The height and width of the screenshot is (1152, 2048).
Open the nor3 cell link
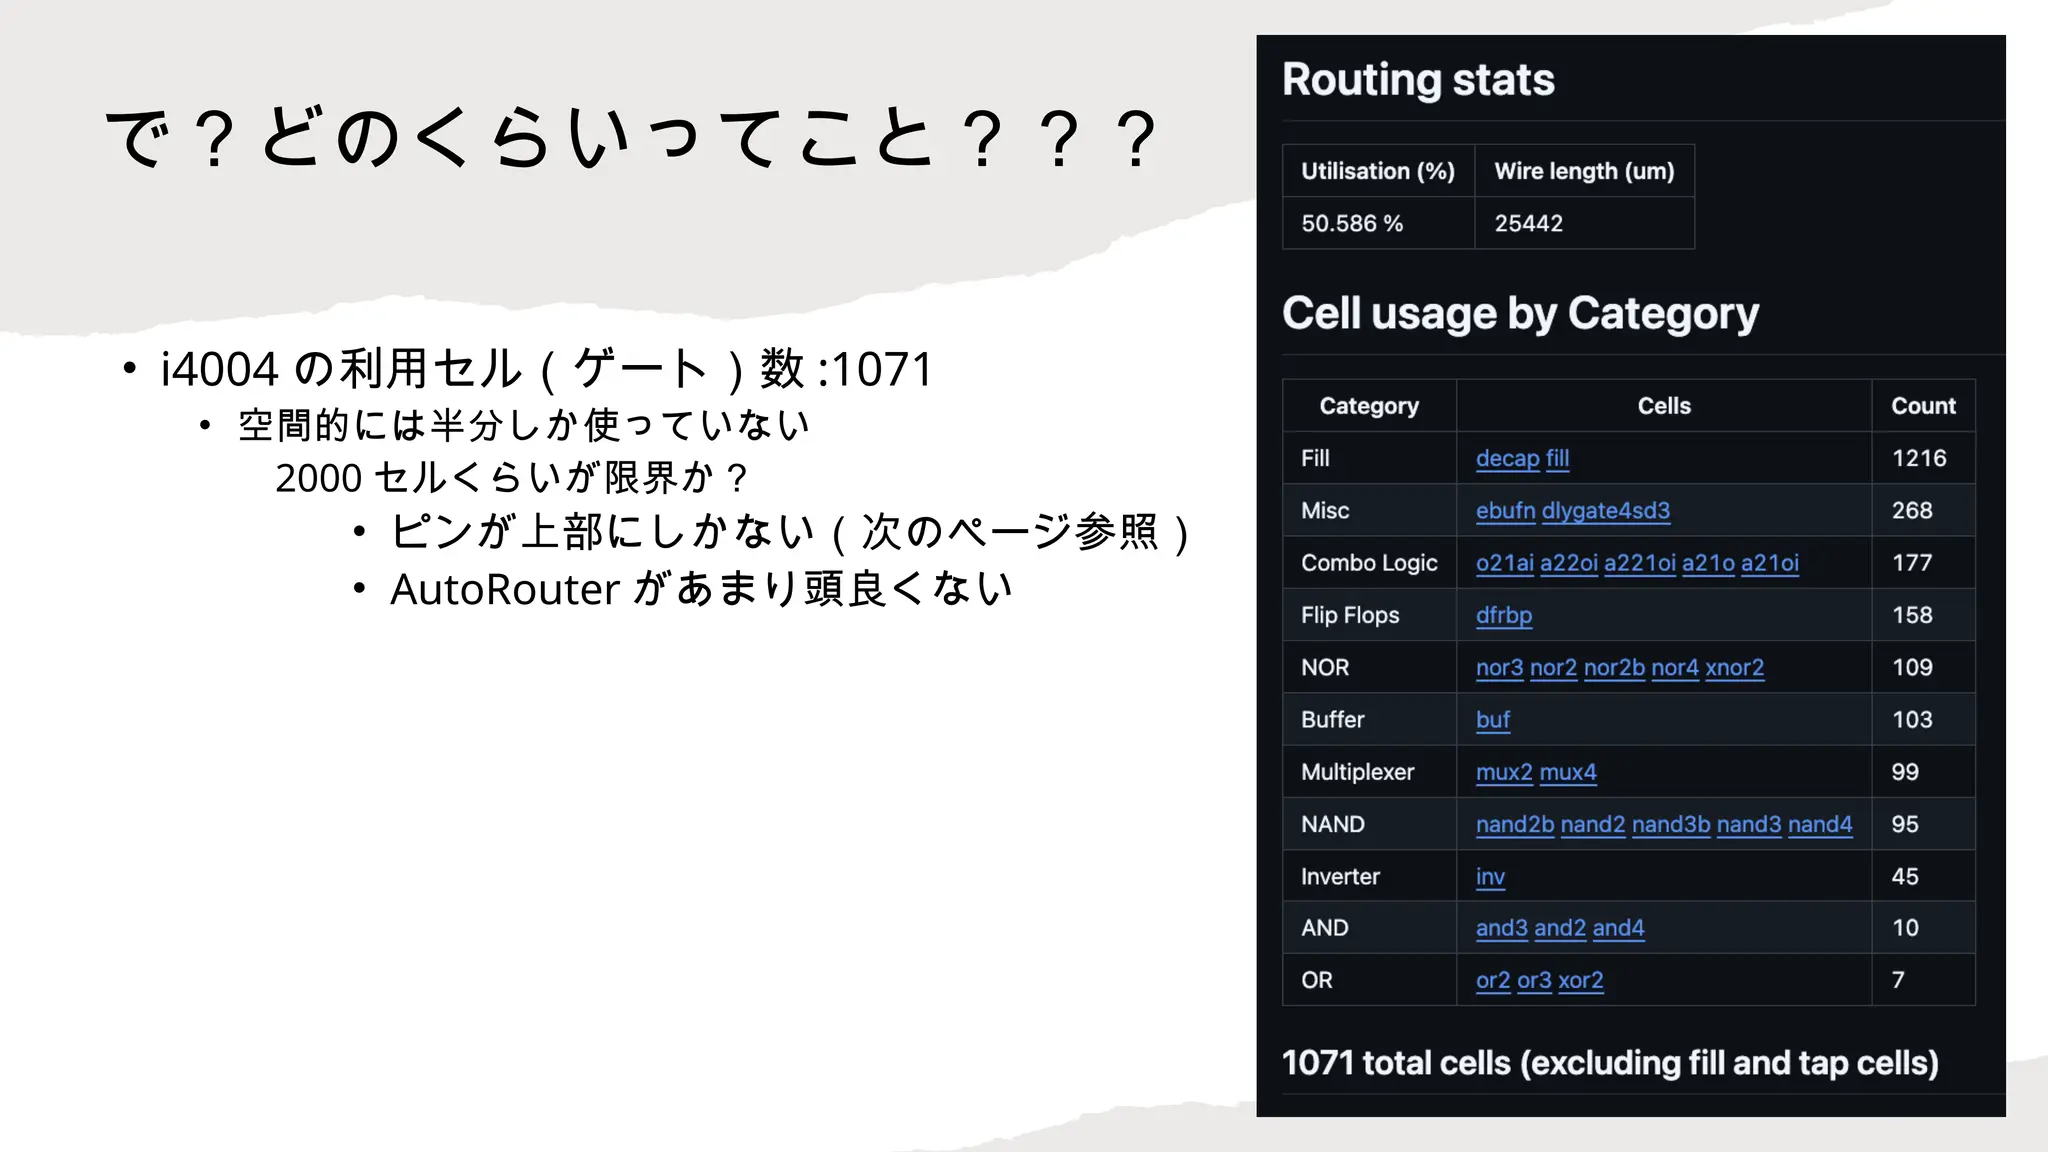point(1500,667)
